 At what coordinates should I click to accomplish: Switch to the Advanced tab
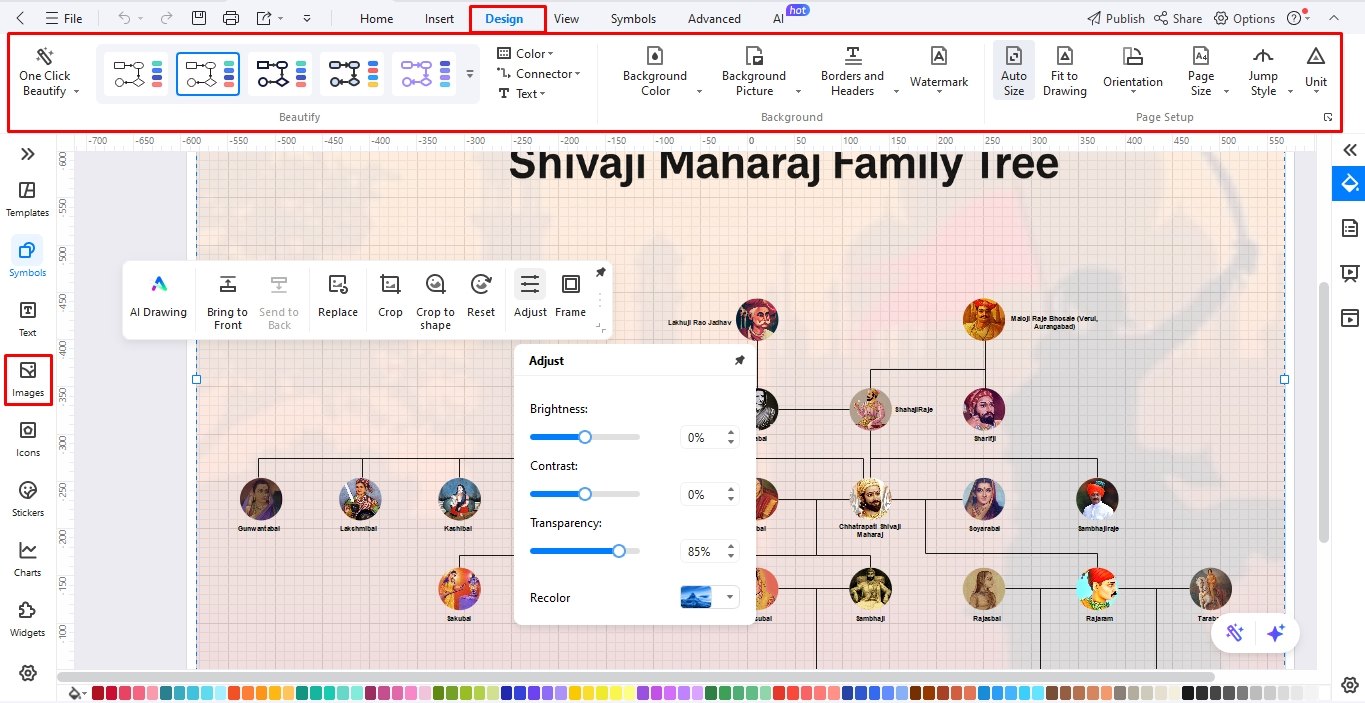[713, 17]
